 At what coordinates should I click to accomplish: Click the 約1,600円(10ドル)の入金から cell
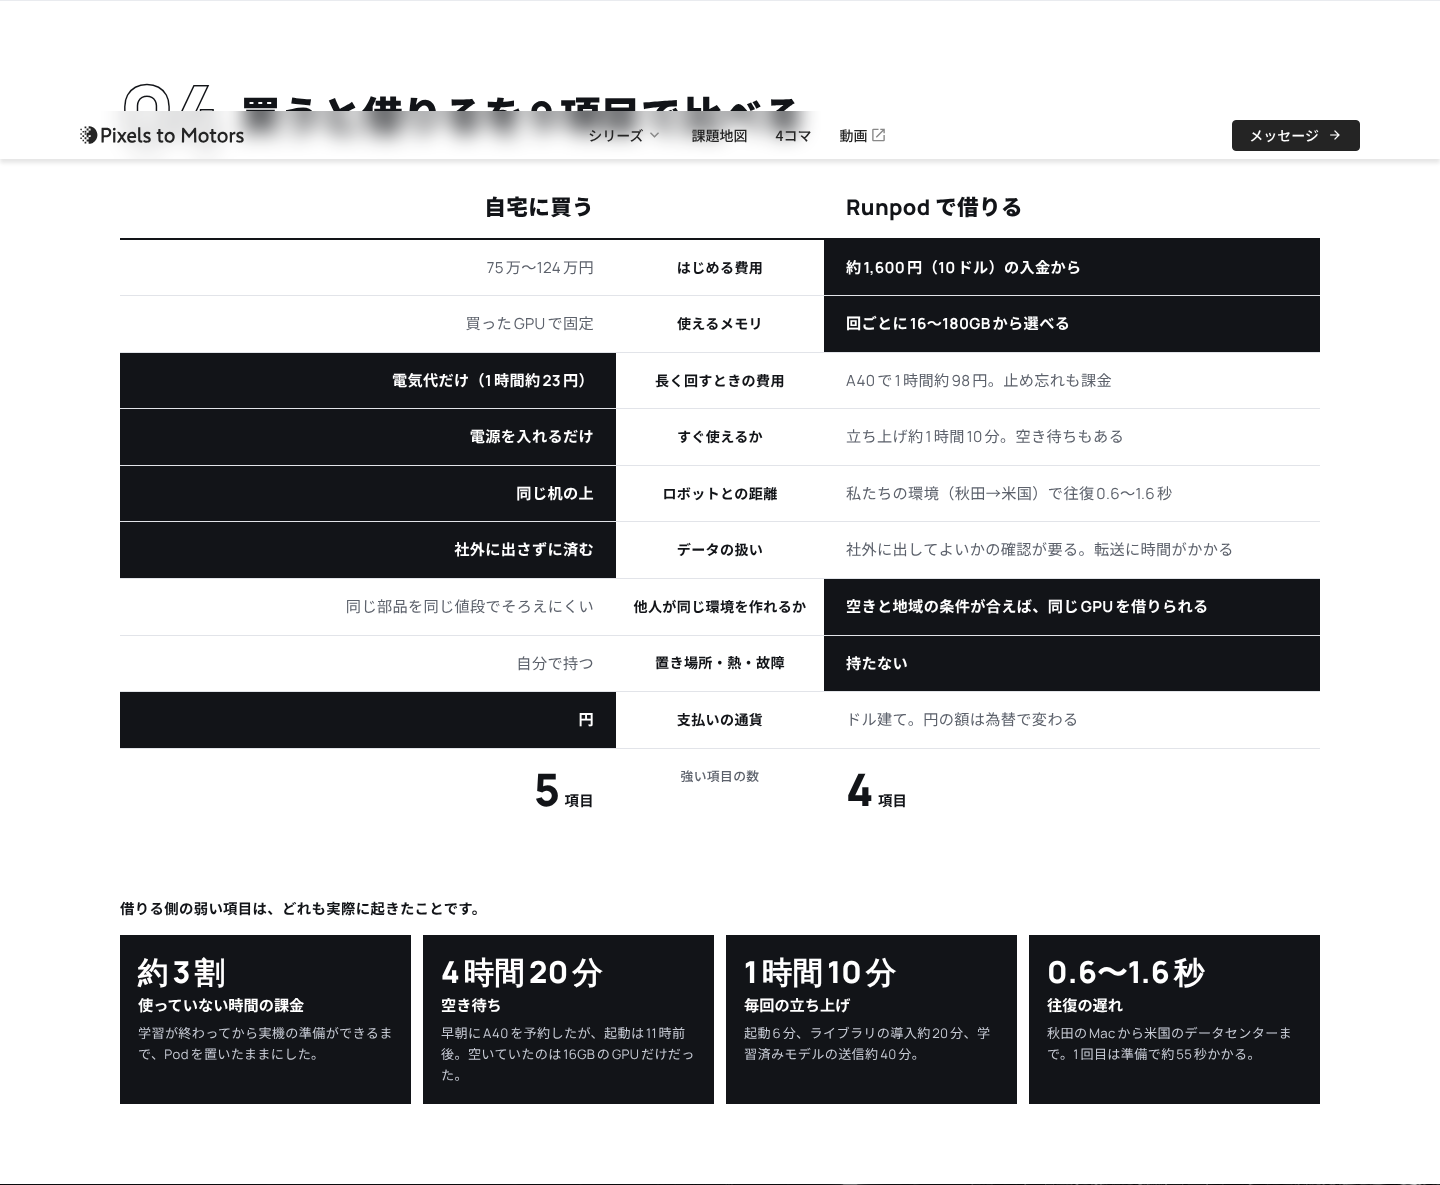(x=1072, y=268)
